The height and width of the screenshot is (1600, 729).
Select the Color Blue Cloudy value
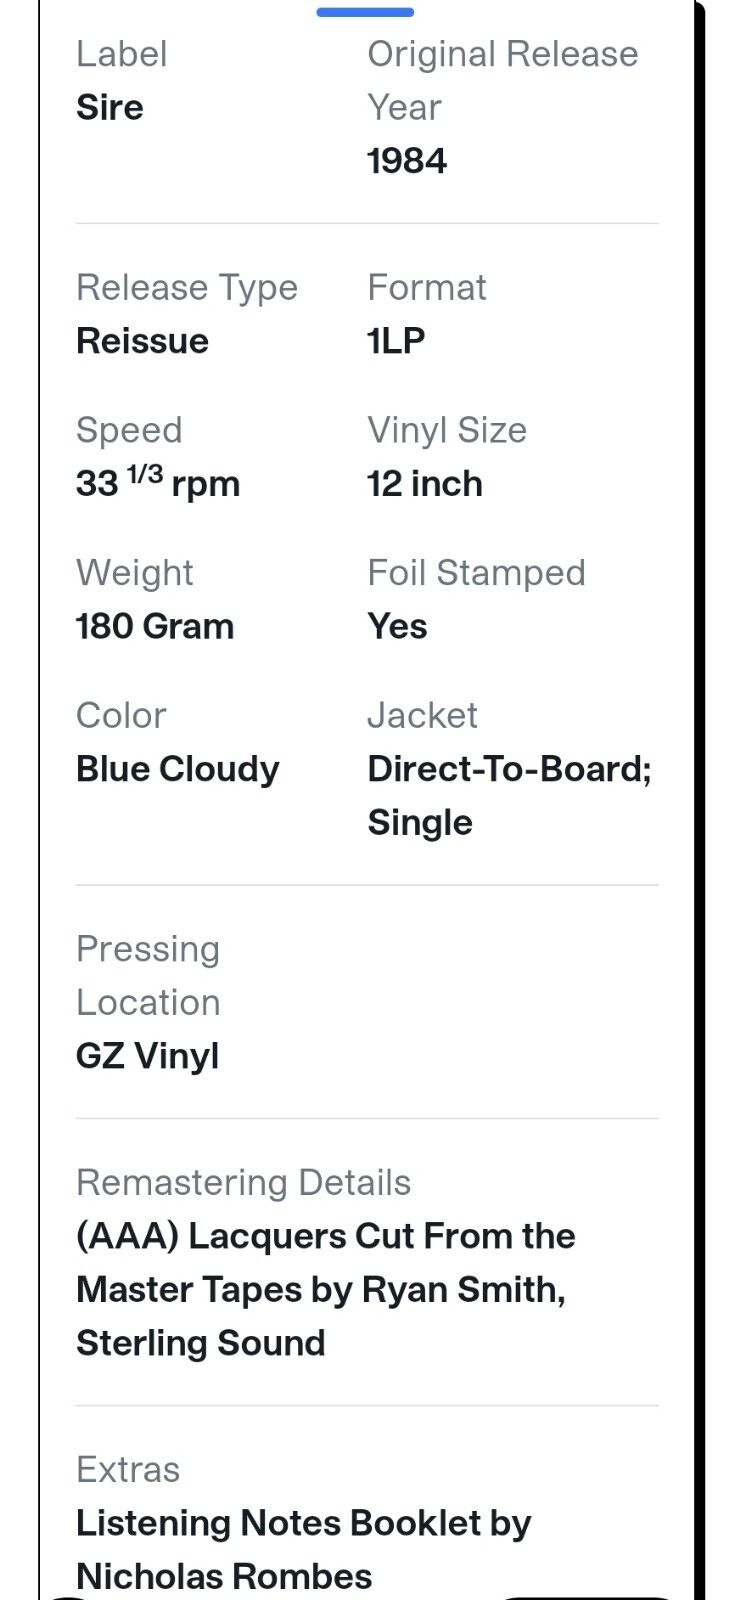pyautogui.click(x=178, y=769)
